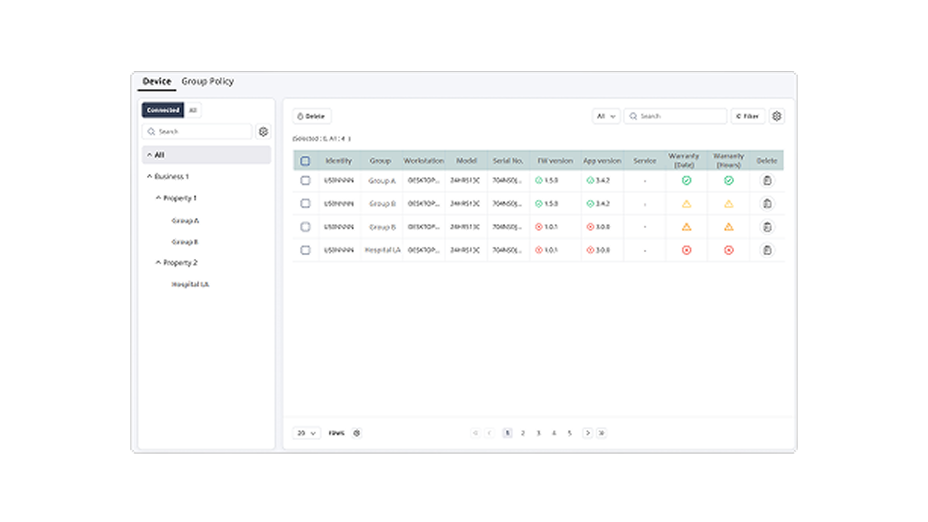Click the Model column header
Screen dimensions: 928x522
[x=466, y=161]
